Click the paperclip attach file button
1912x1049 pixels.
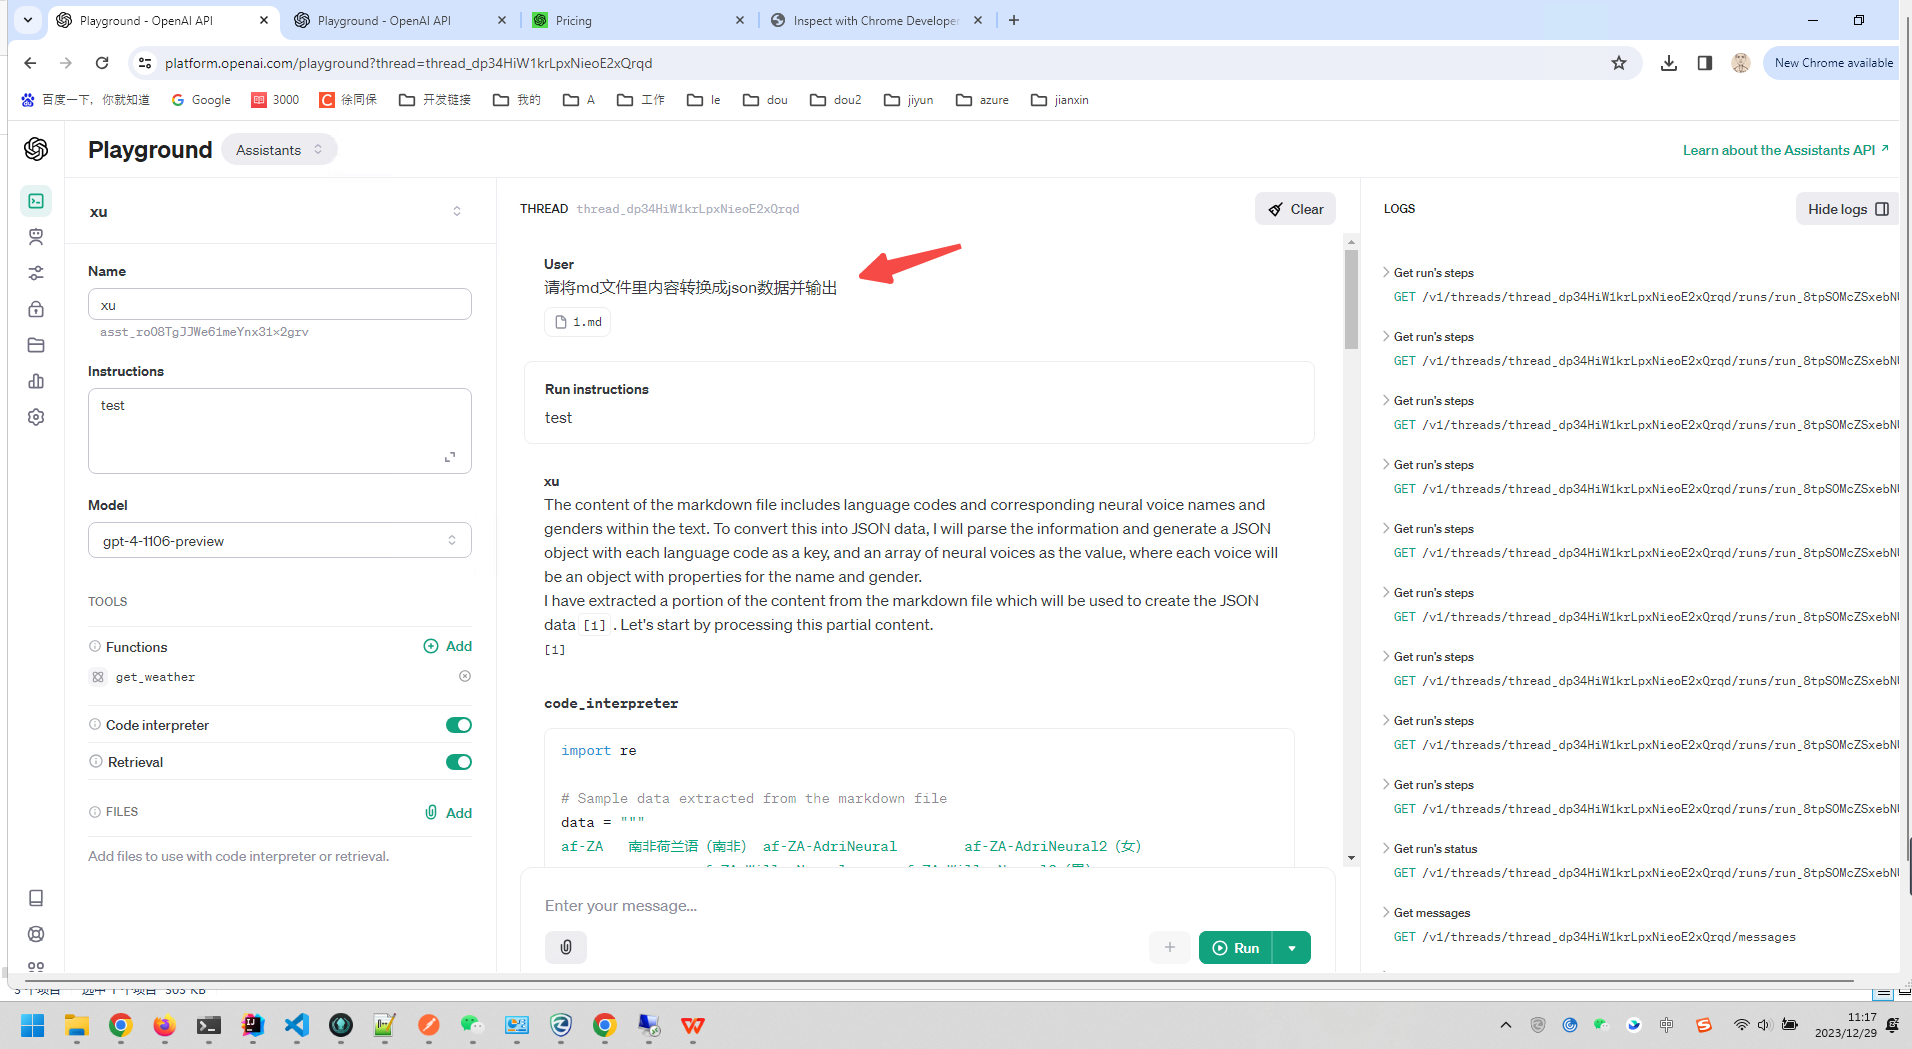point(566,947)
